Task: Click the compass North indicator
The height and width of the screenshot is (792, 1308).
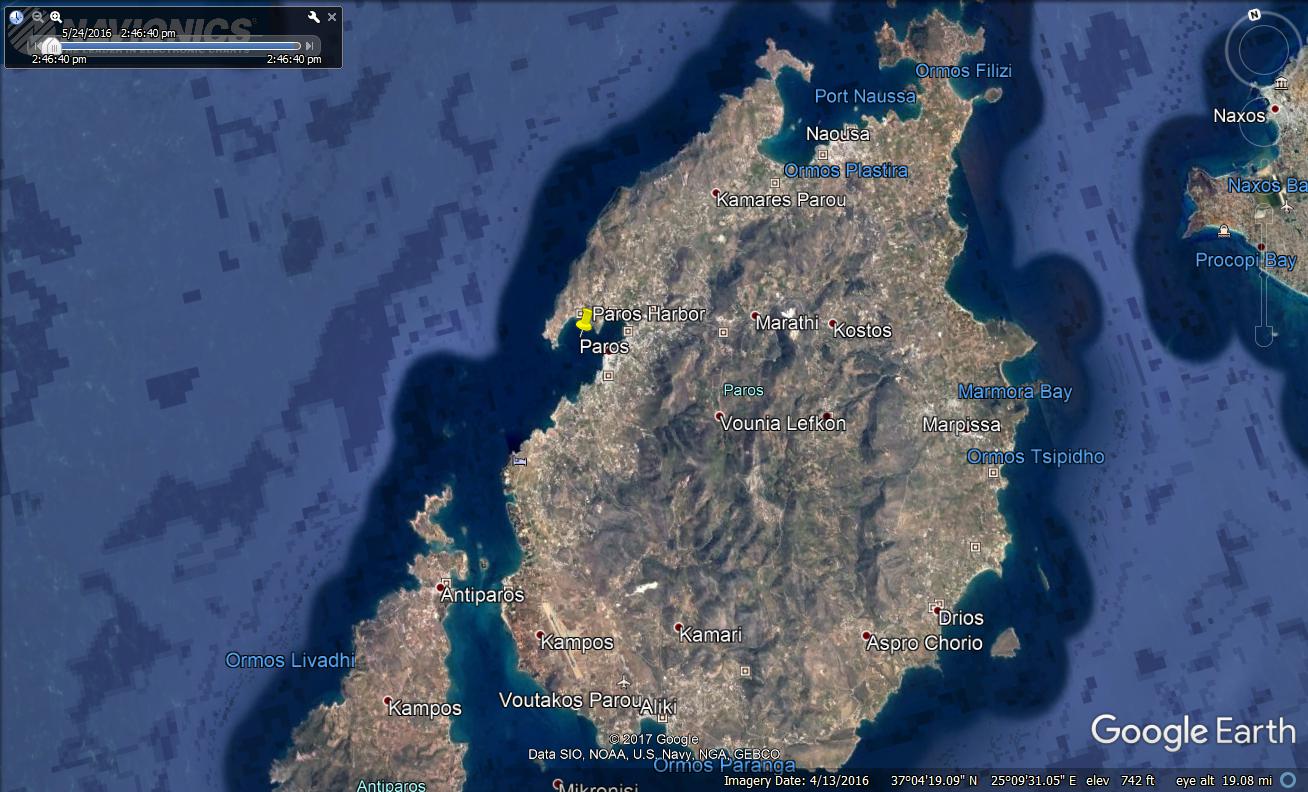Action: [x=1254, y=15]
